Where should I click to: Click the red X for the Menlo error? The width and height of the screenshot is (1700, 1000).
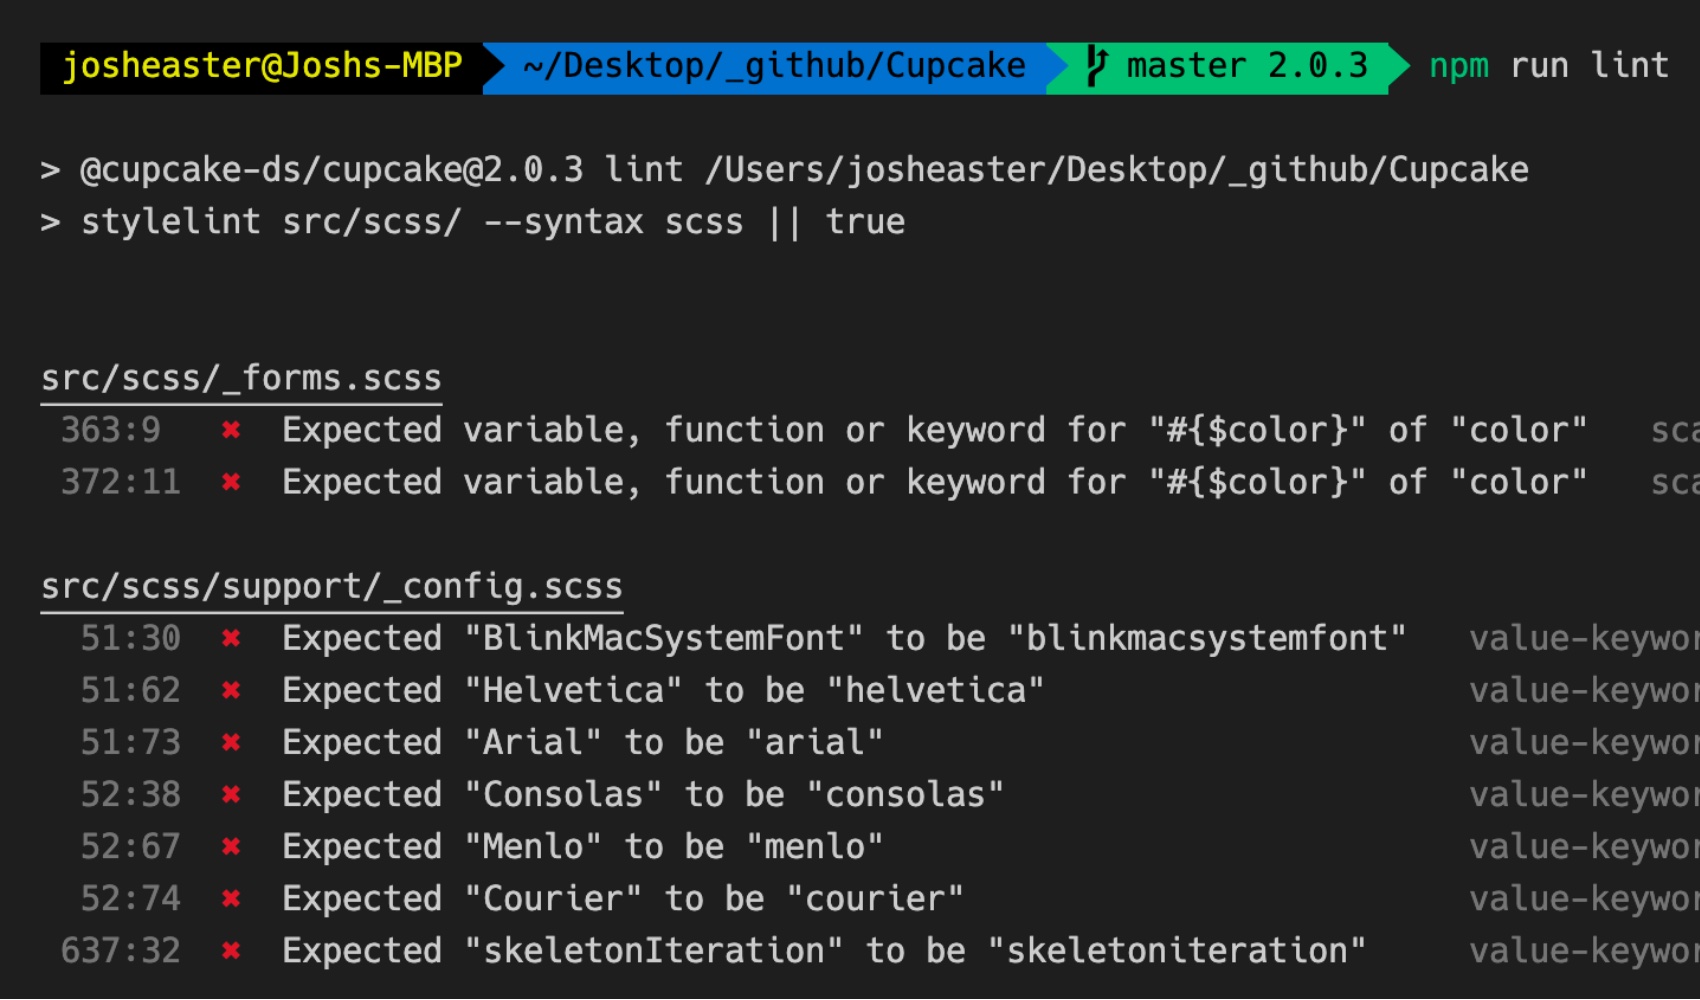click(x=231, y=846)
